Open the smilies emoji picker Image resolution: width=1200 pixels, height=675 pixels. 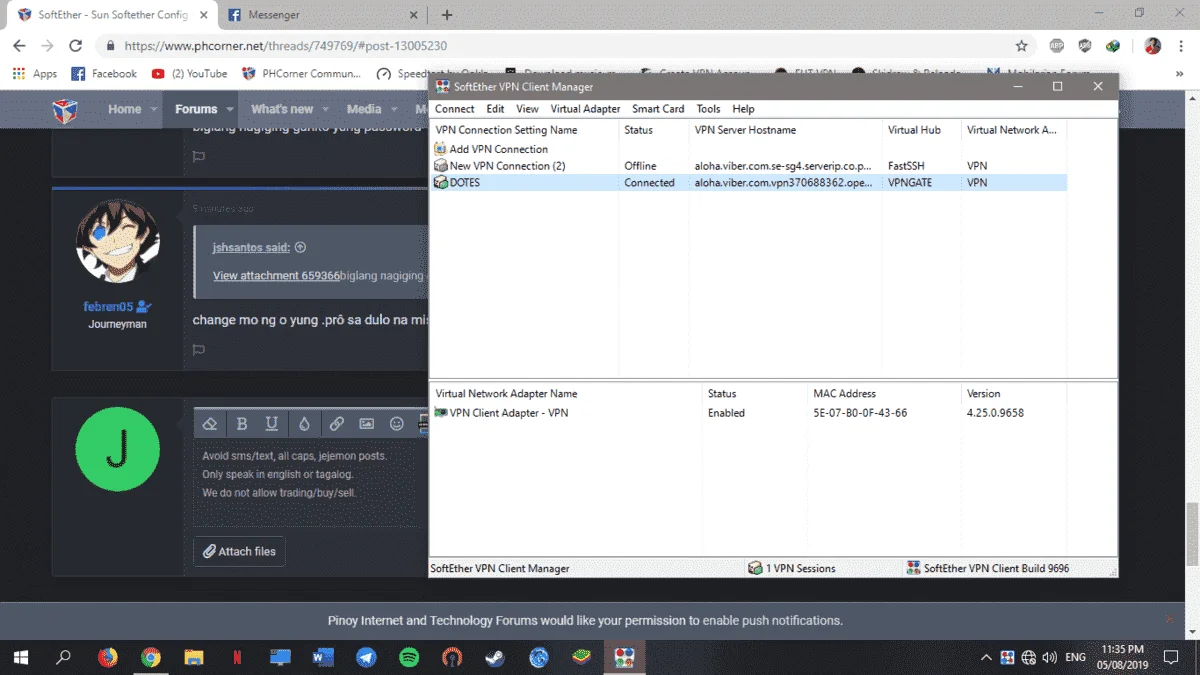397,424
